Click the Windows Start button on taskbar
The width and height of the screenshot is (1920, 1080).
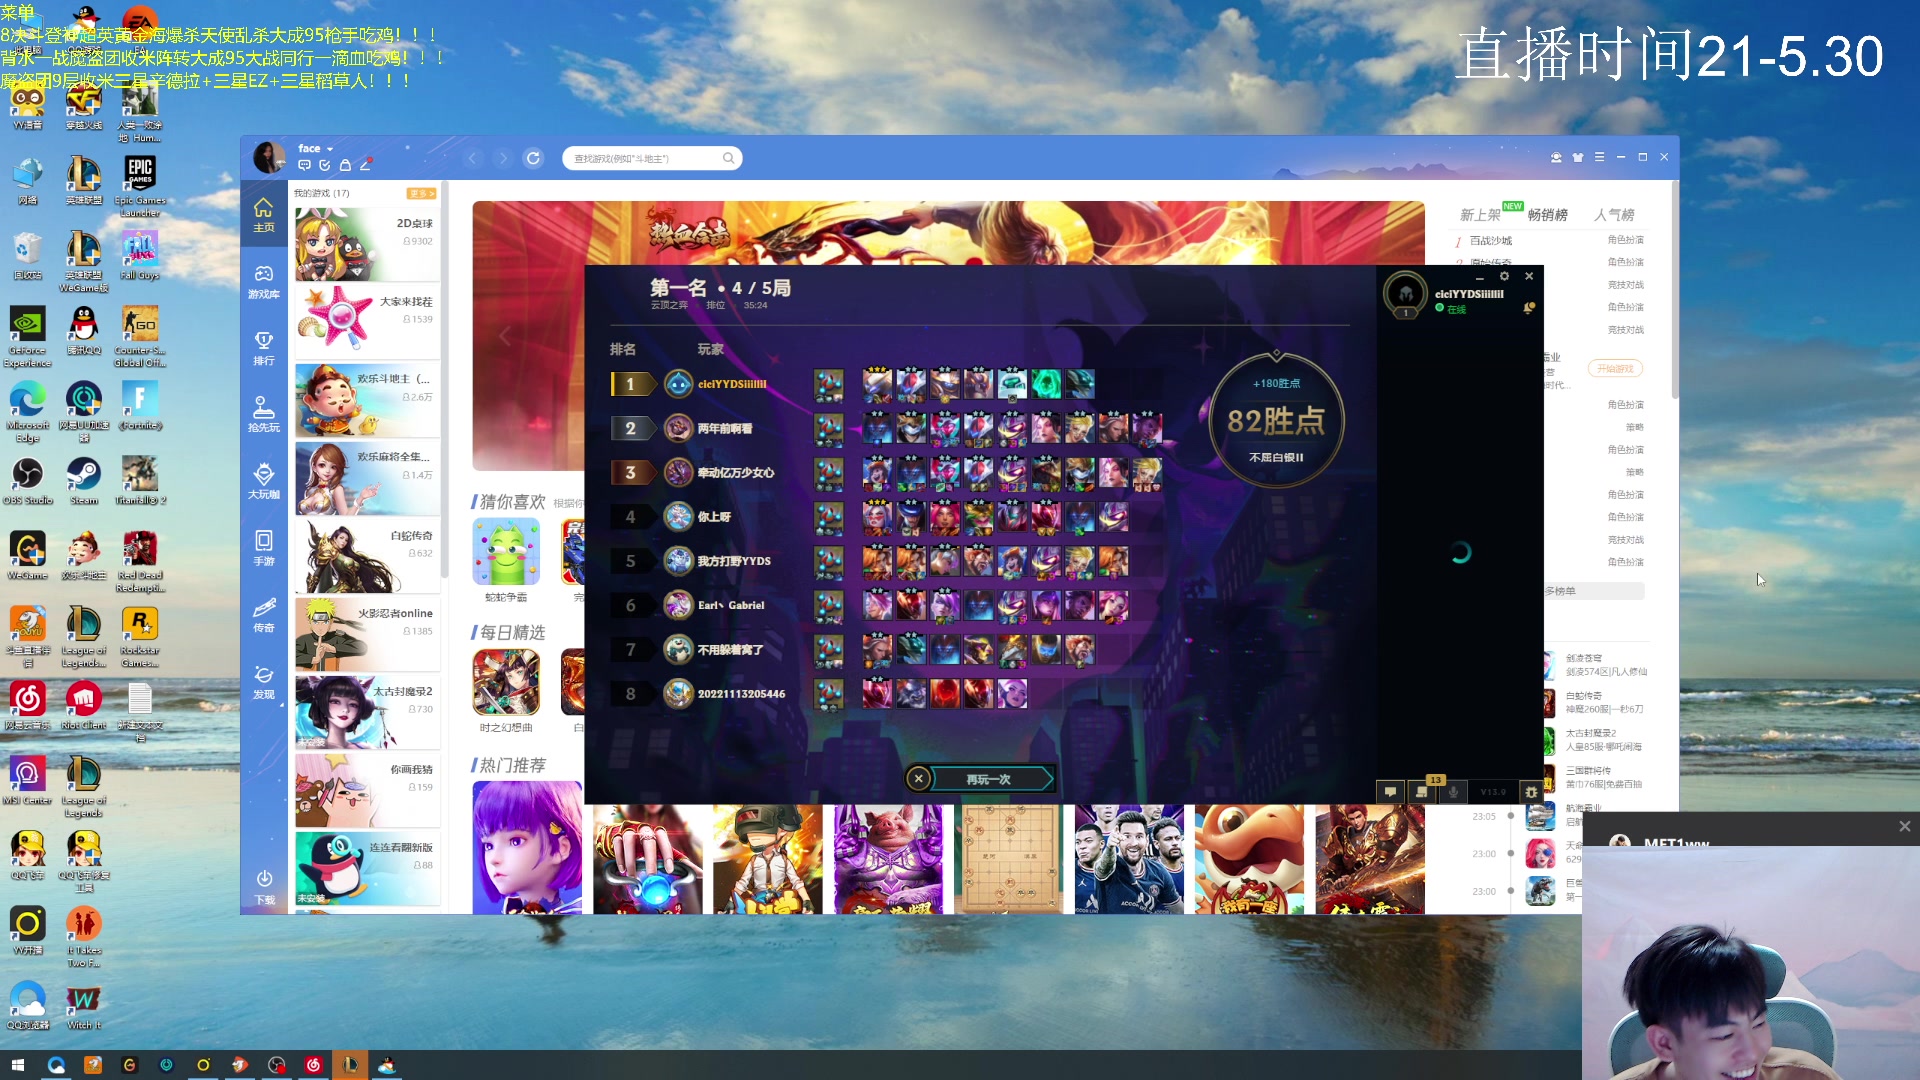point(17,1065)
